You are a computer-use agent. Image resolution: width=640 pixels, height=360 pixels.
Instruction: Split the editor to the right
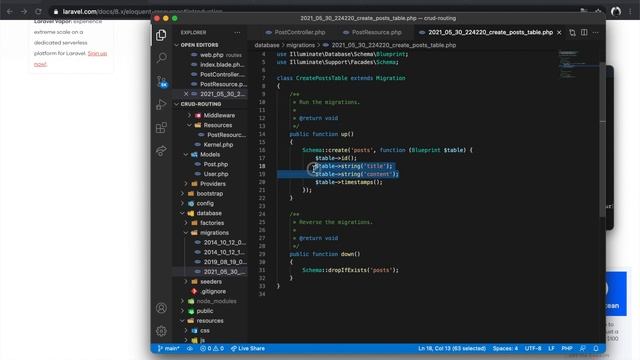pos(584,33)
